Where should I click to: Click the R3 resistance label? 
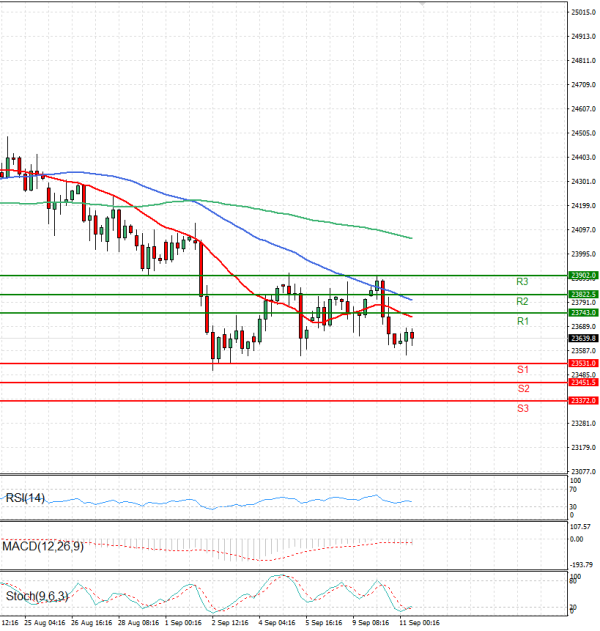522,282
